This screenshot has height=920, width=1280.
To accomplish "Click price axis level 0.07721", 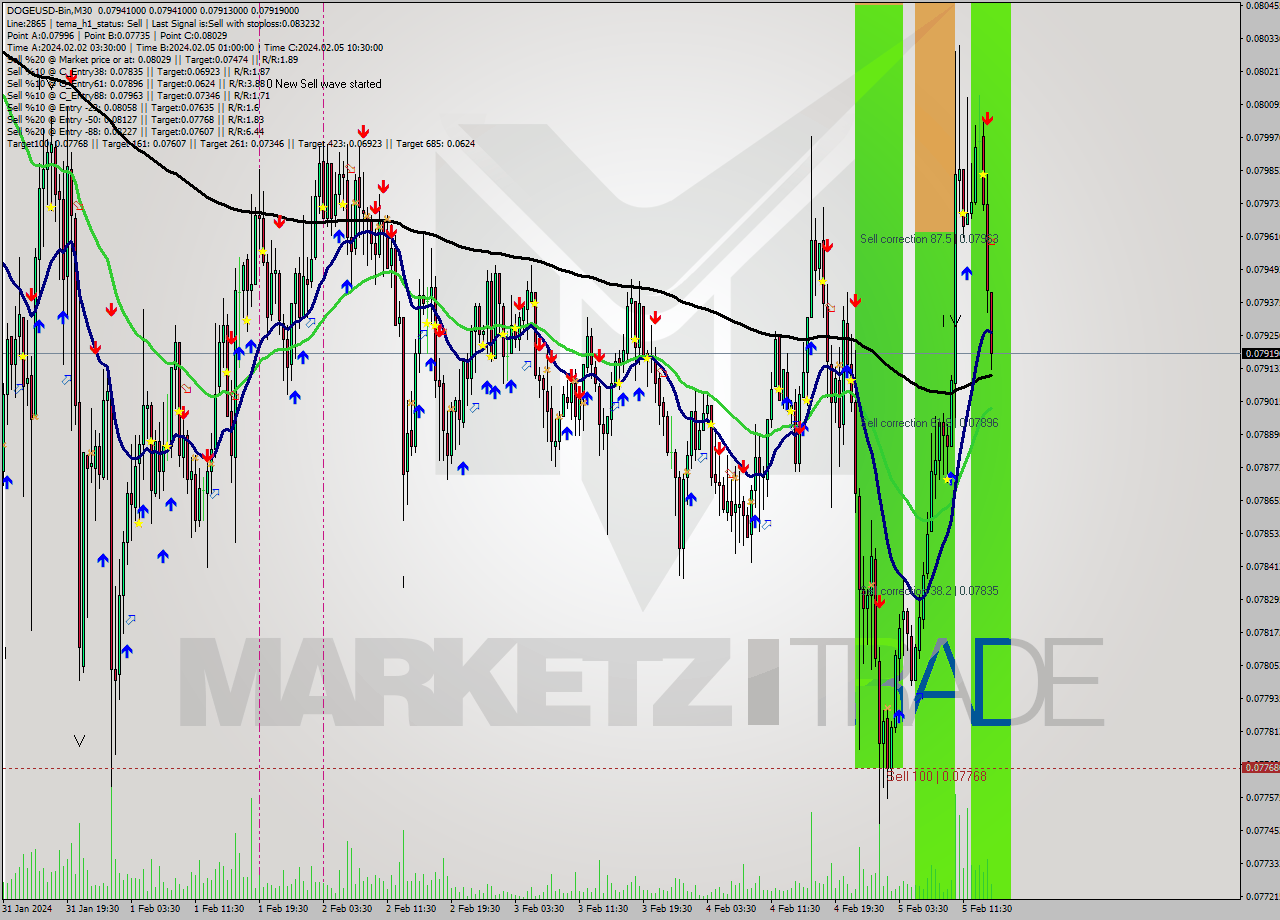I will coord(1262,896).
